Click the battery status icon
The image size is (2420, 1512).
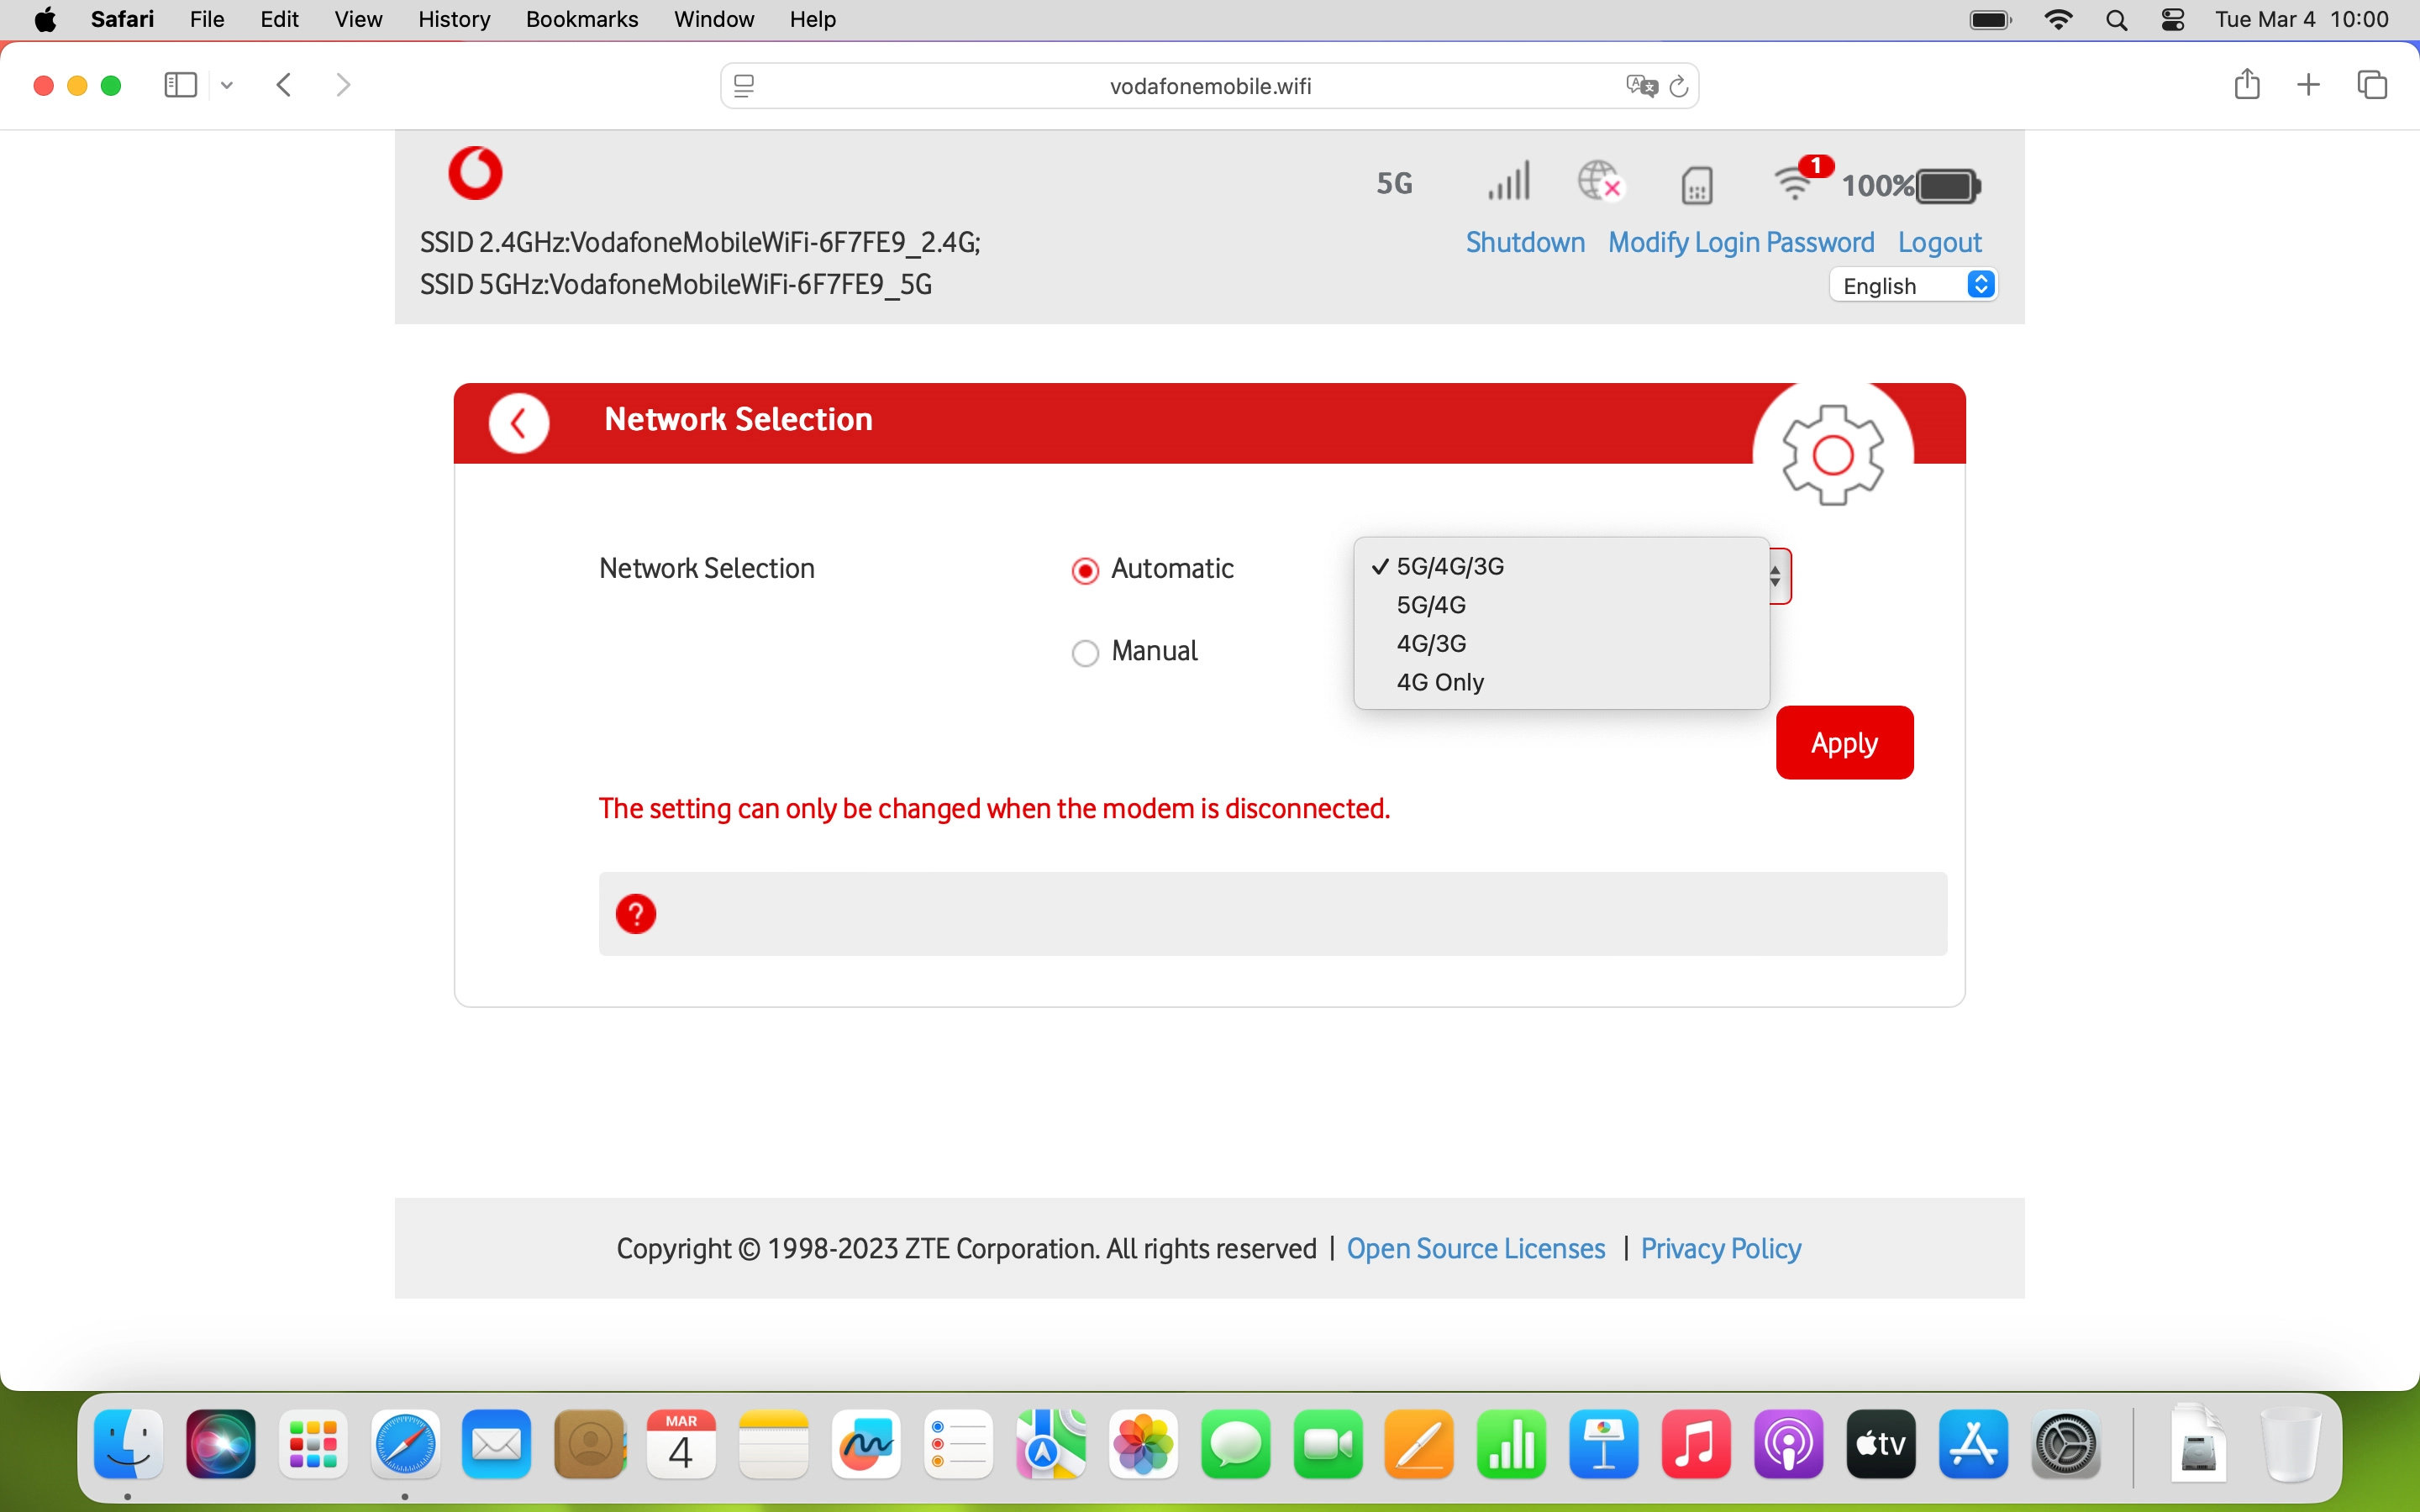pyautogui.click(x=1943, y=185)
